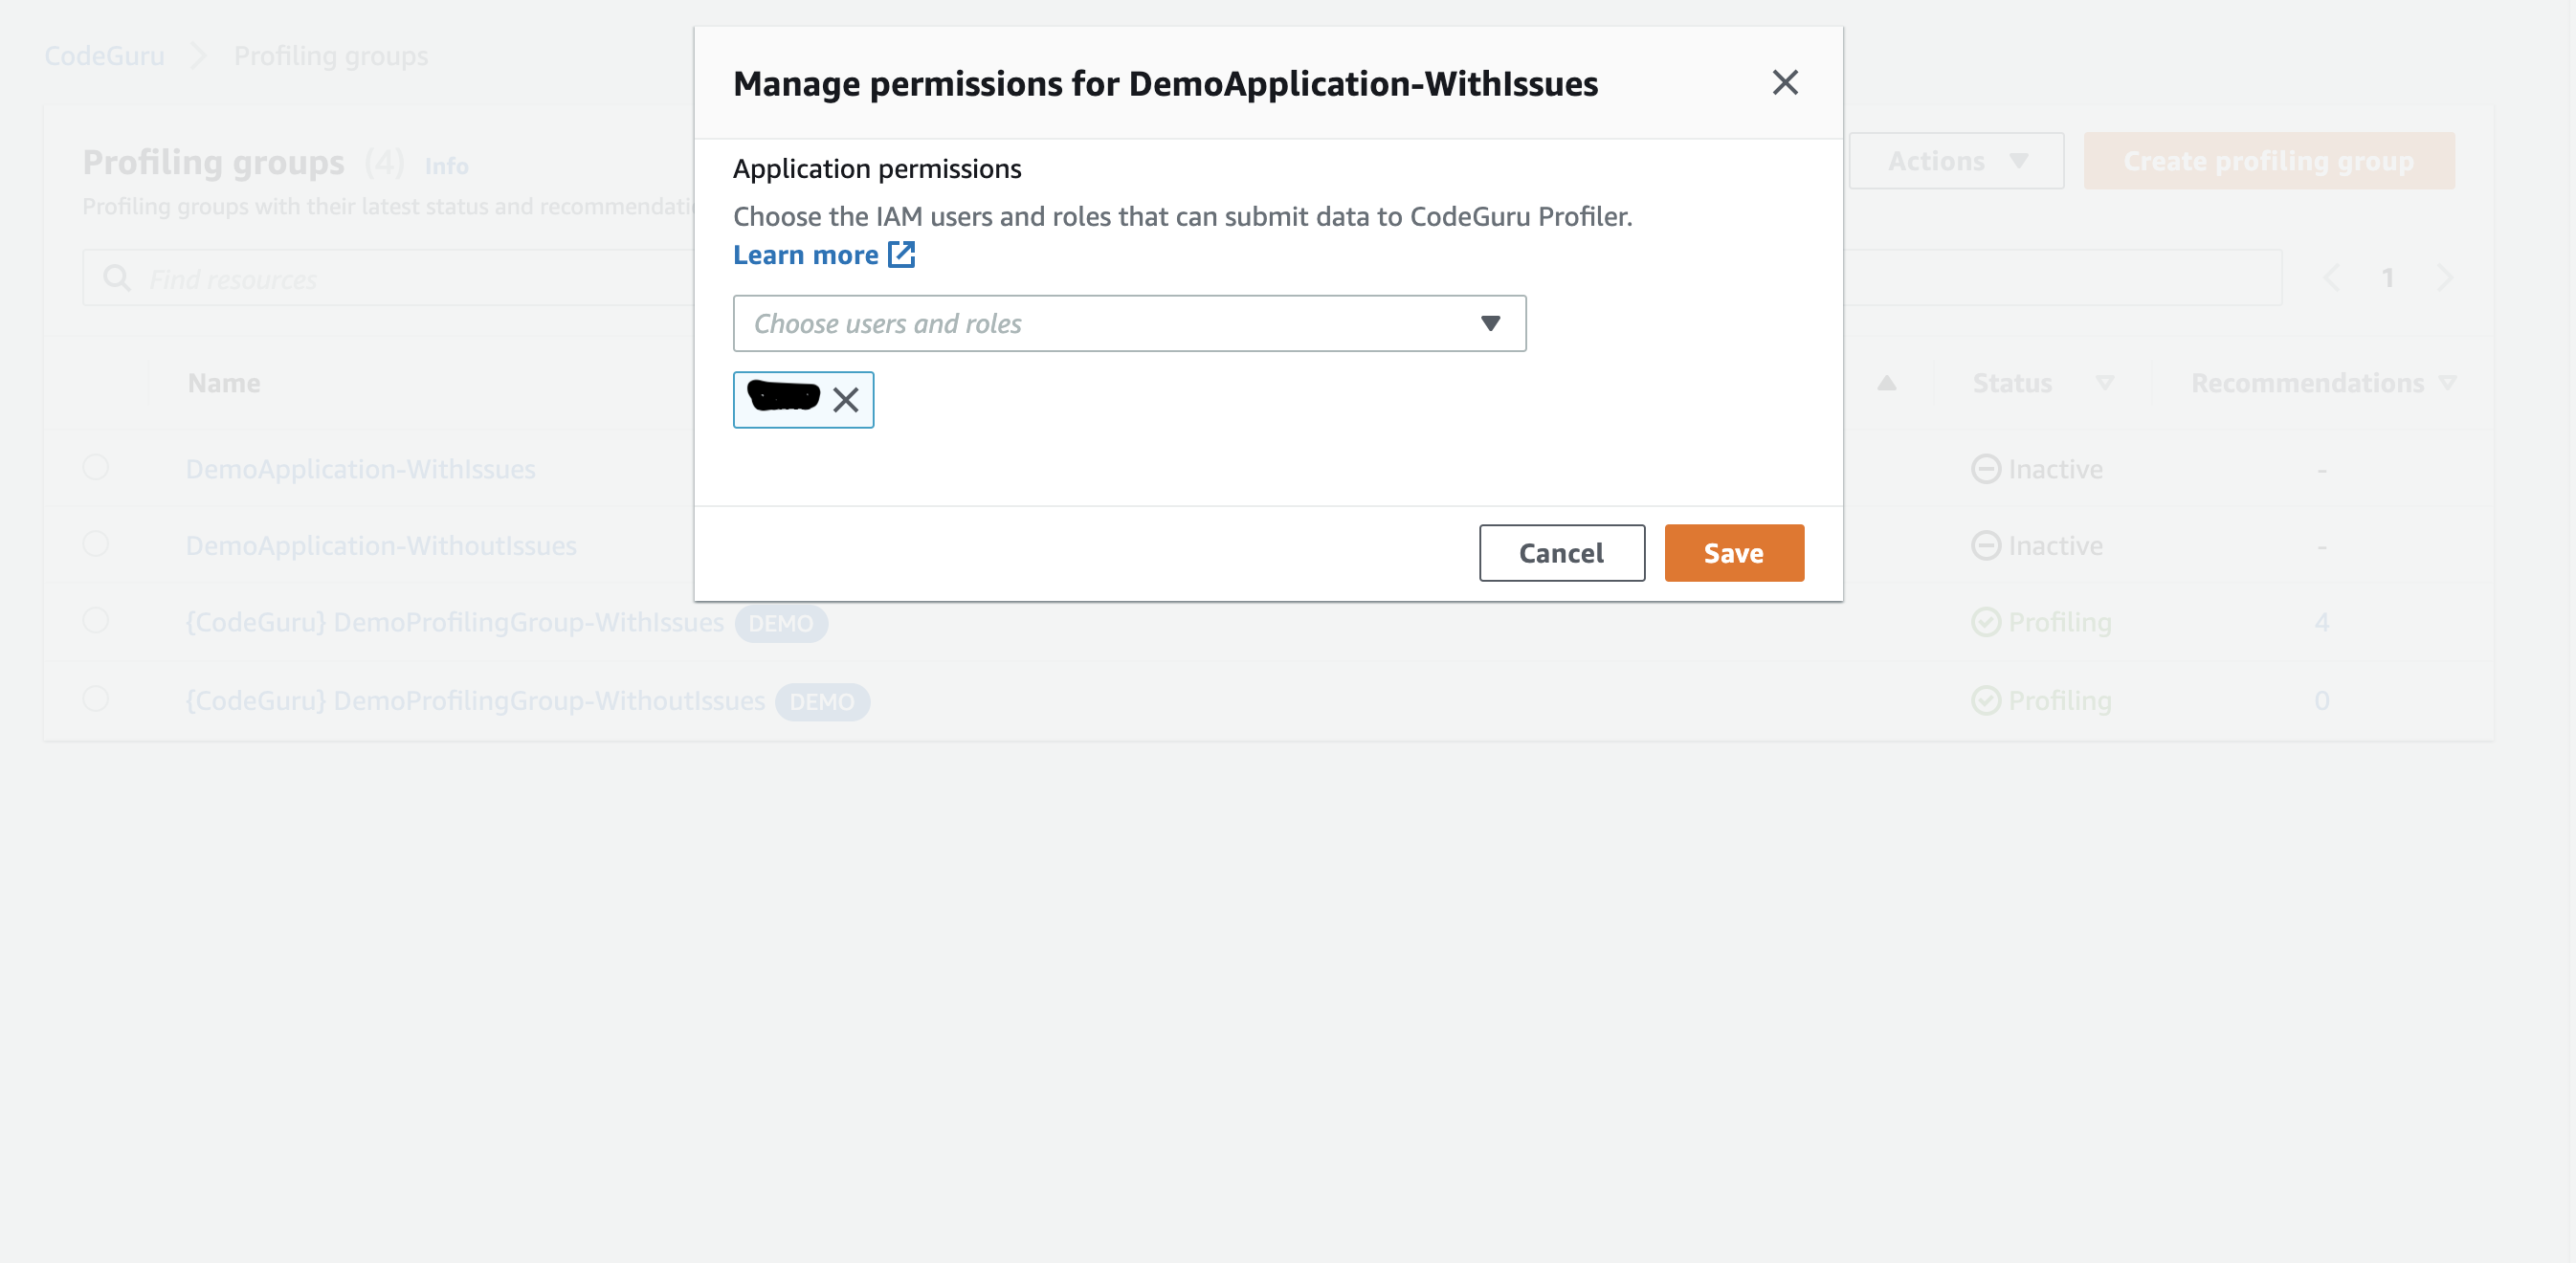The height and width of the screenshot is (1263, 2576).
Task: Save the permission changes
Action: click(1733, 553)
